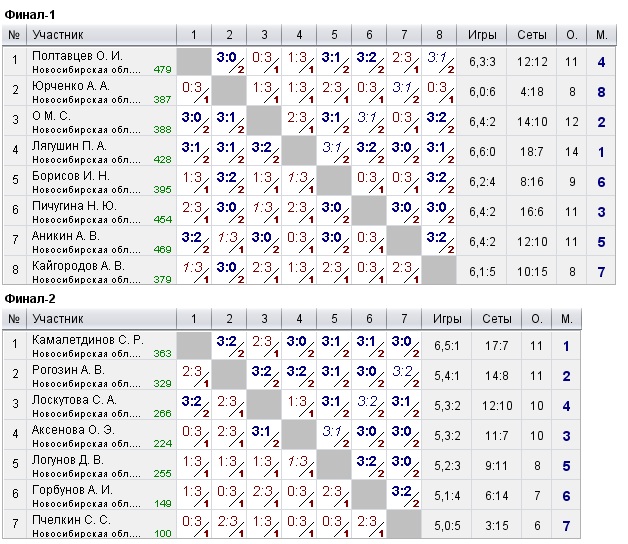Click sets total '17:7' for Камалетдинов
The image size is (628, 544).
[497, 346]
